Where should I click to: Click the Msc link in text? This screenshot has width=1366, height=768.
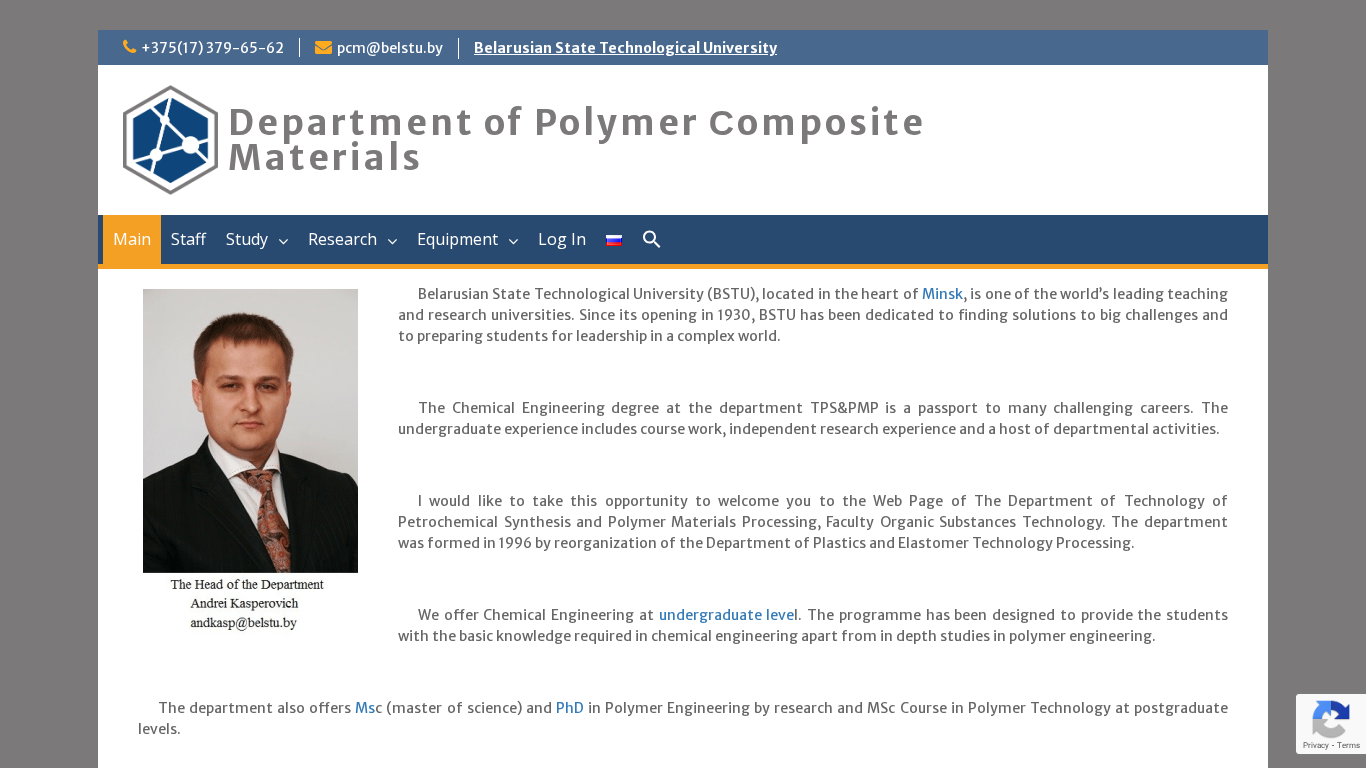[368, 708]
